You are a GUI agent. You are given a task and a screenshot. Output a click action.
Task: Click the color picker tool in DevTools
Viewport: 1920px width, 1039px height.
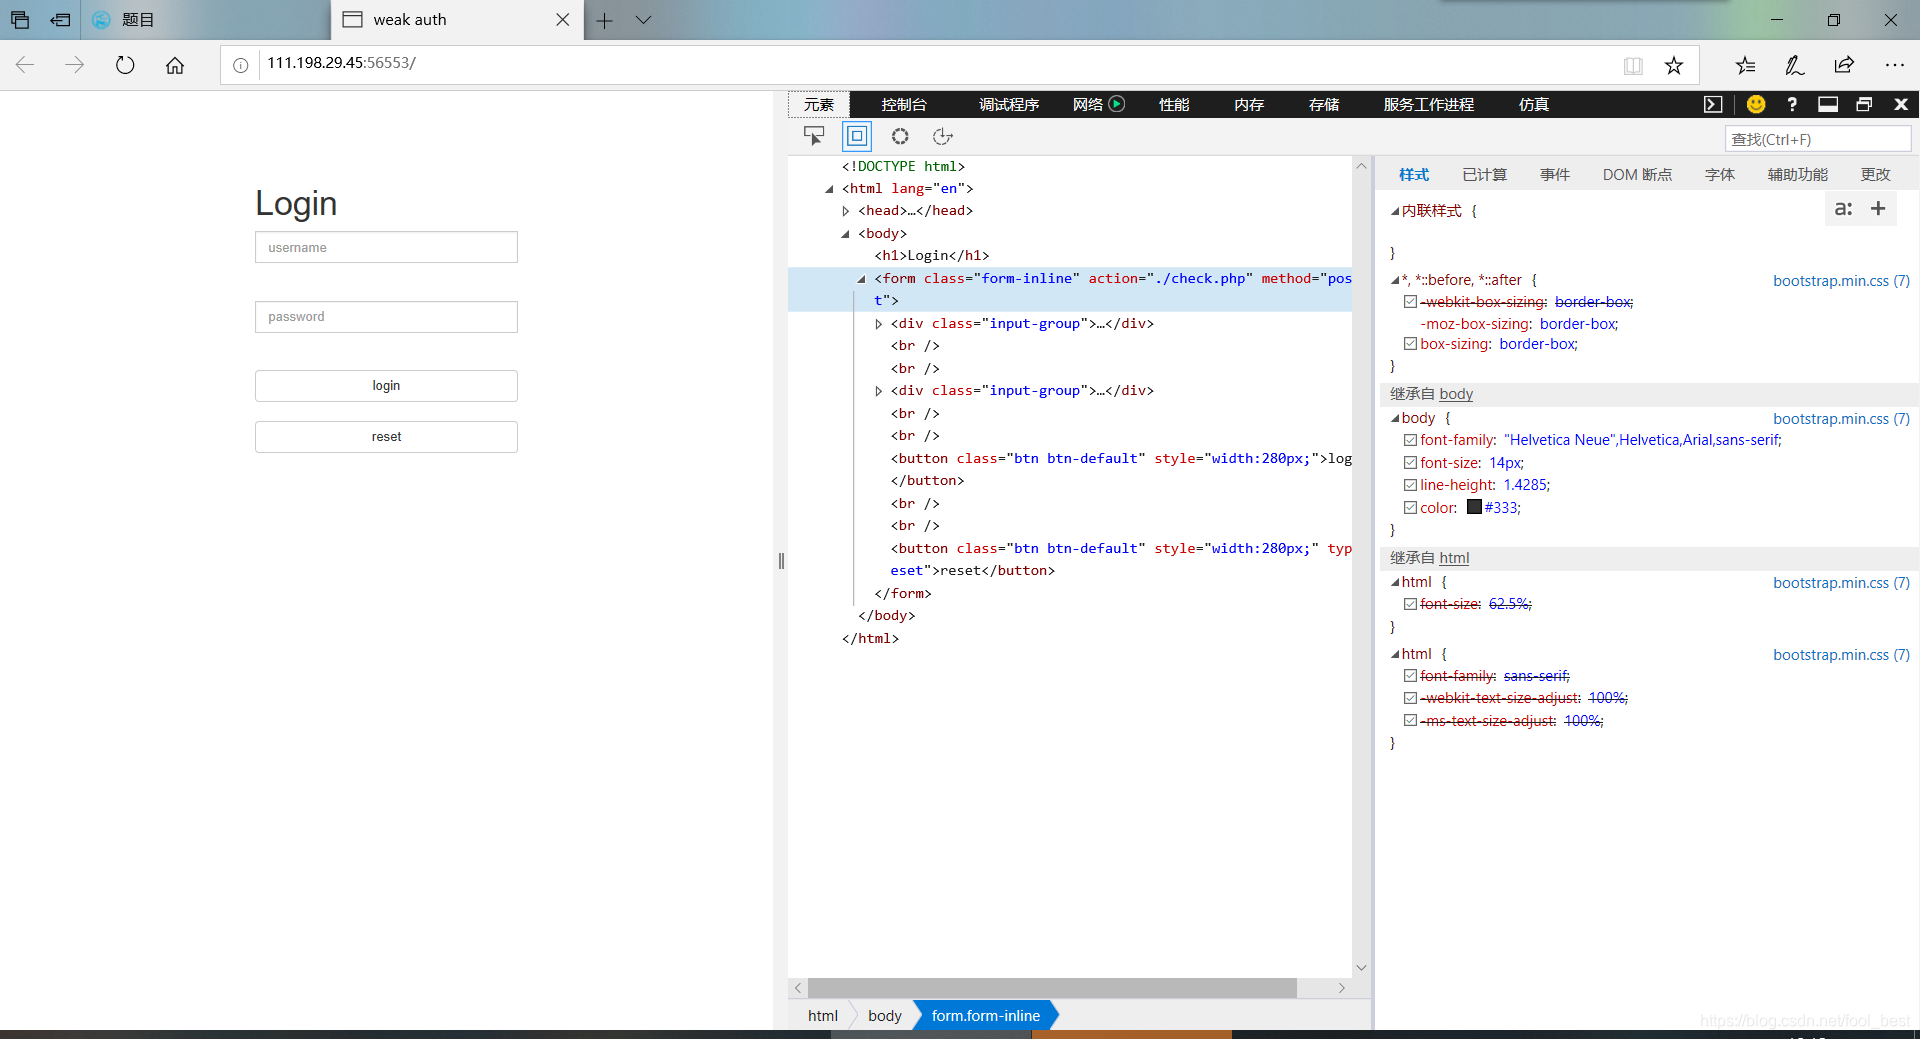point(900,136)
